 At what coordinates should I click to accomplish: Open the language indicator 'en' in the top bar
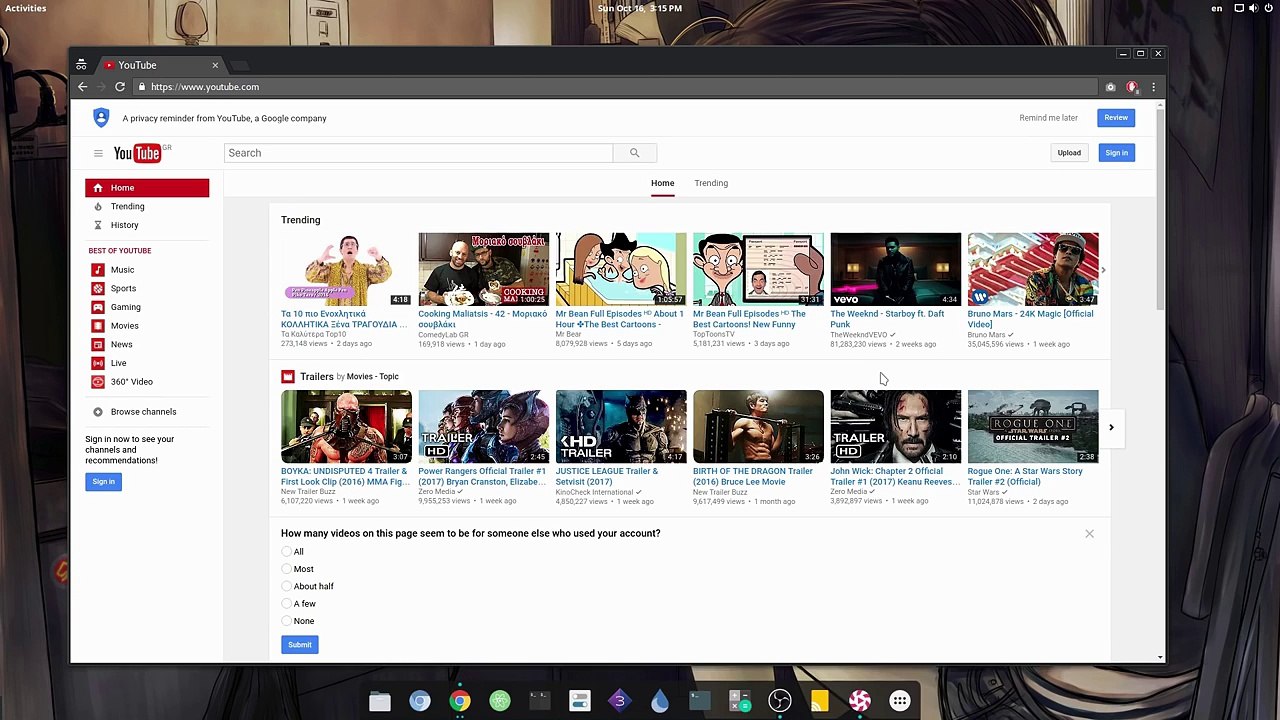[1217, 8]
